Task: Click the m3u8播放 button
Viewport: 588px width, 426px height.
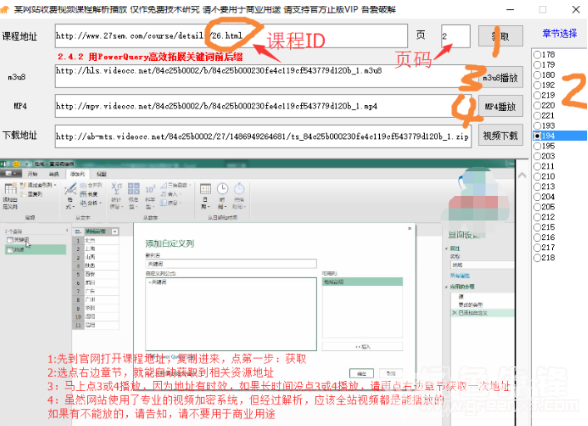Action: pos(501,78)
